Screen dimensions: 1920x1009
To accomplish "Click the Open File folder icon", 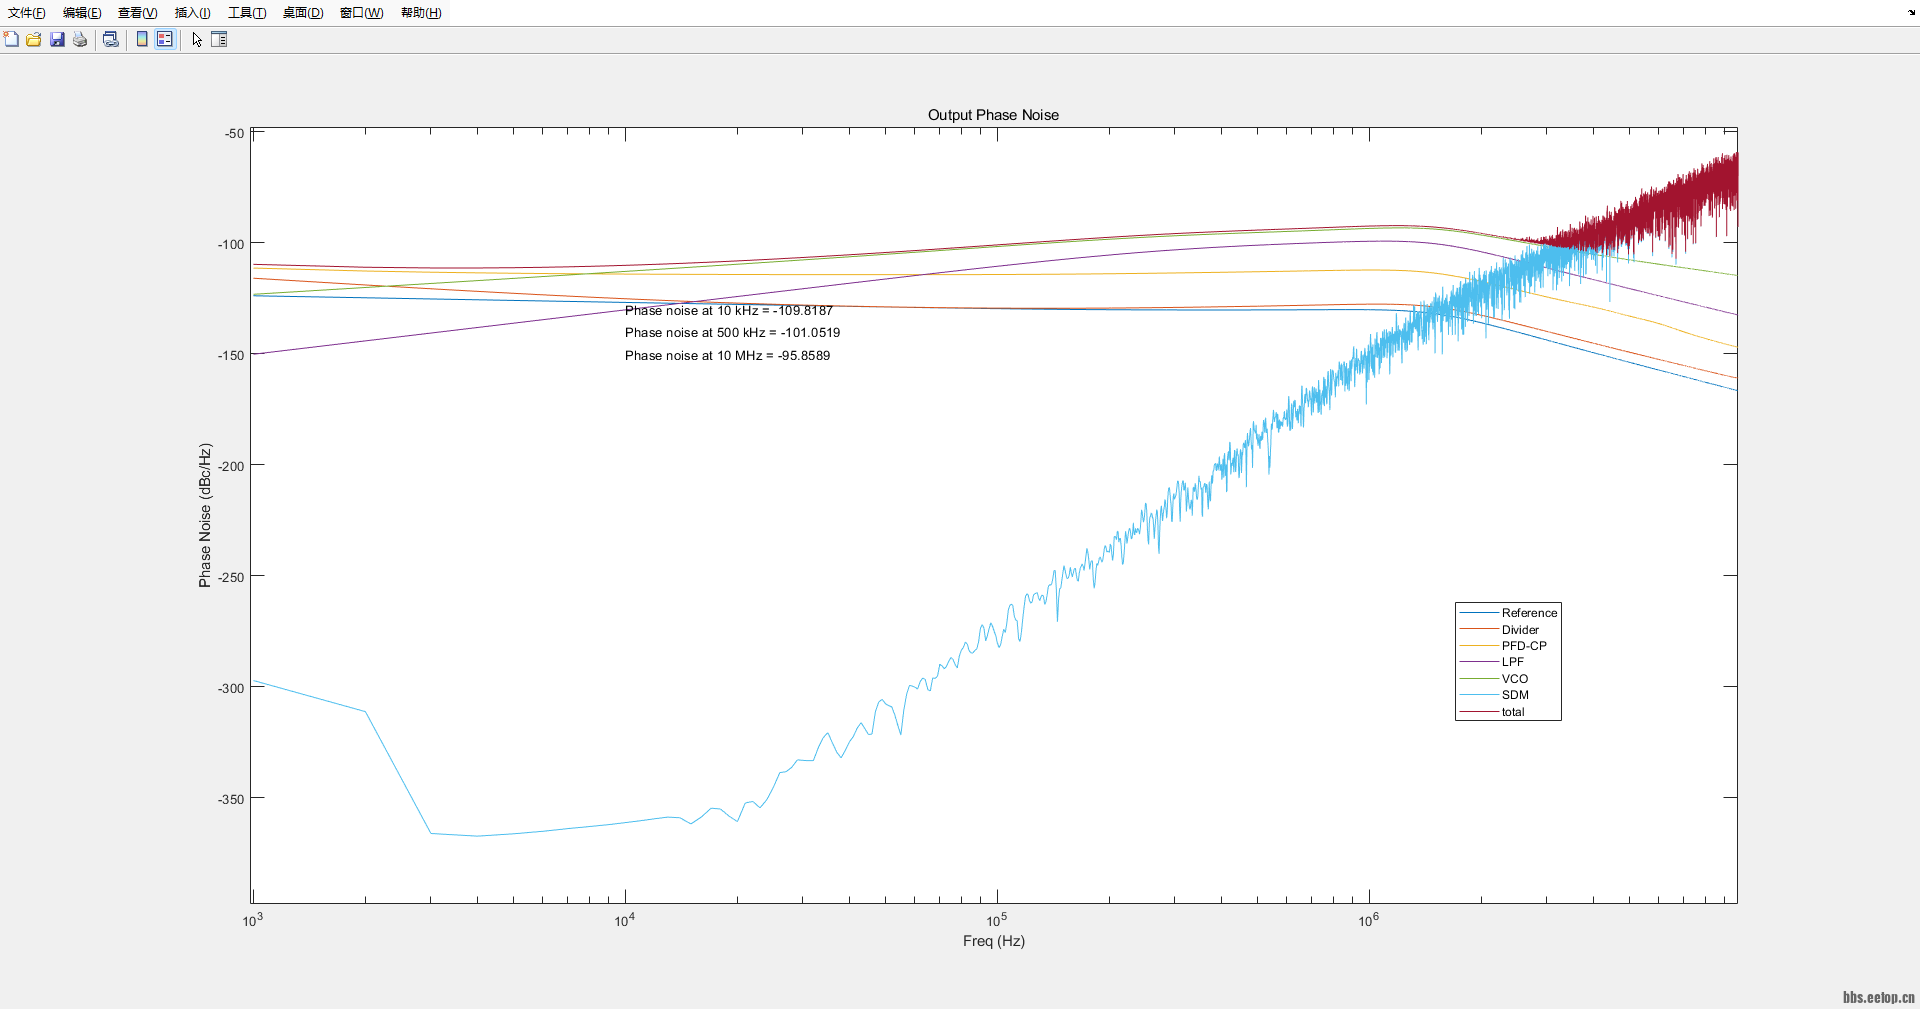I will click(34, 39).
